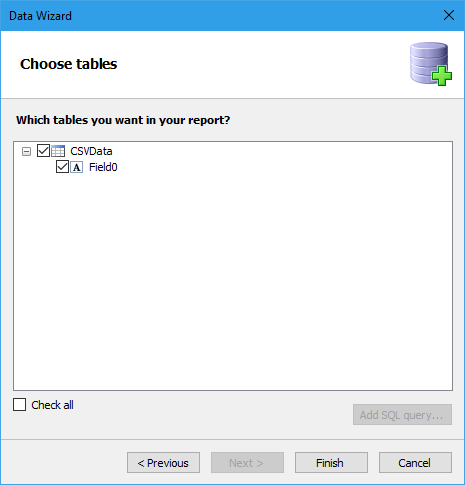
Task: Click the greyed-out Next button
Action: (247, 463)
